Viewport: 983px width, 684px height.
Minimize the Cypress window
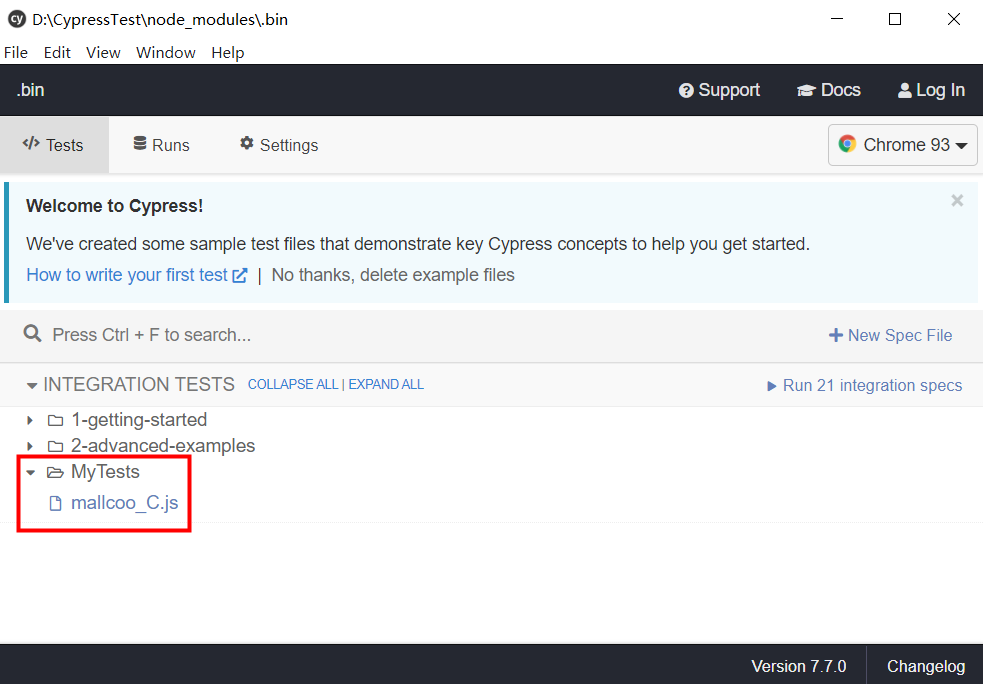(837, 19)
